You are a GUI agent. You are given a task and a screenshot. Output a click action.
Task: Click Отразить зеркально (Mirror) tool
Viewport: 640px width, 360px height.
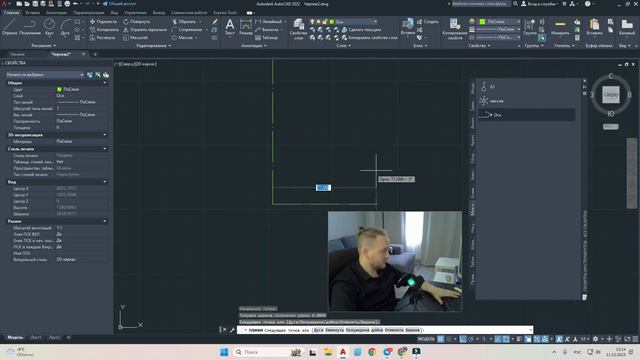tap(145, 29)
